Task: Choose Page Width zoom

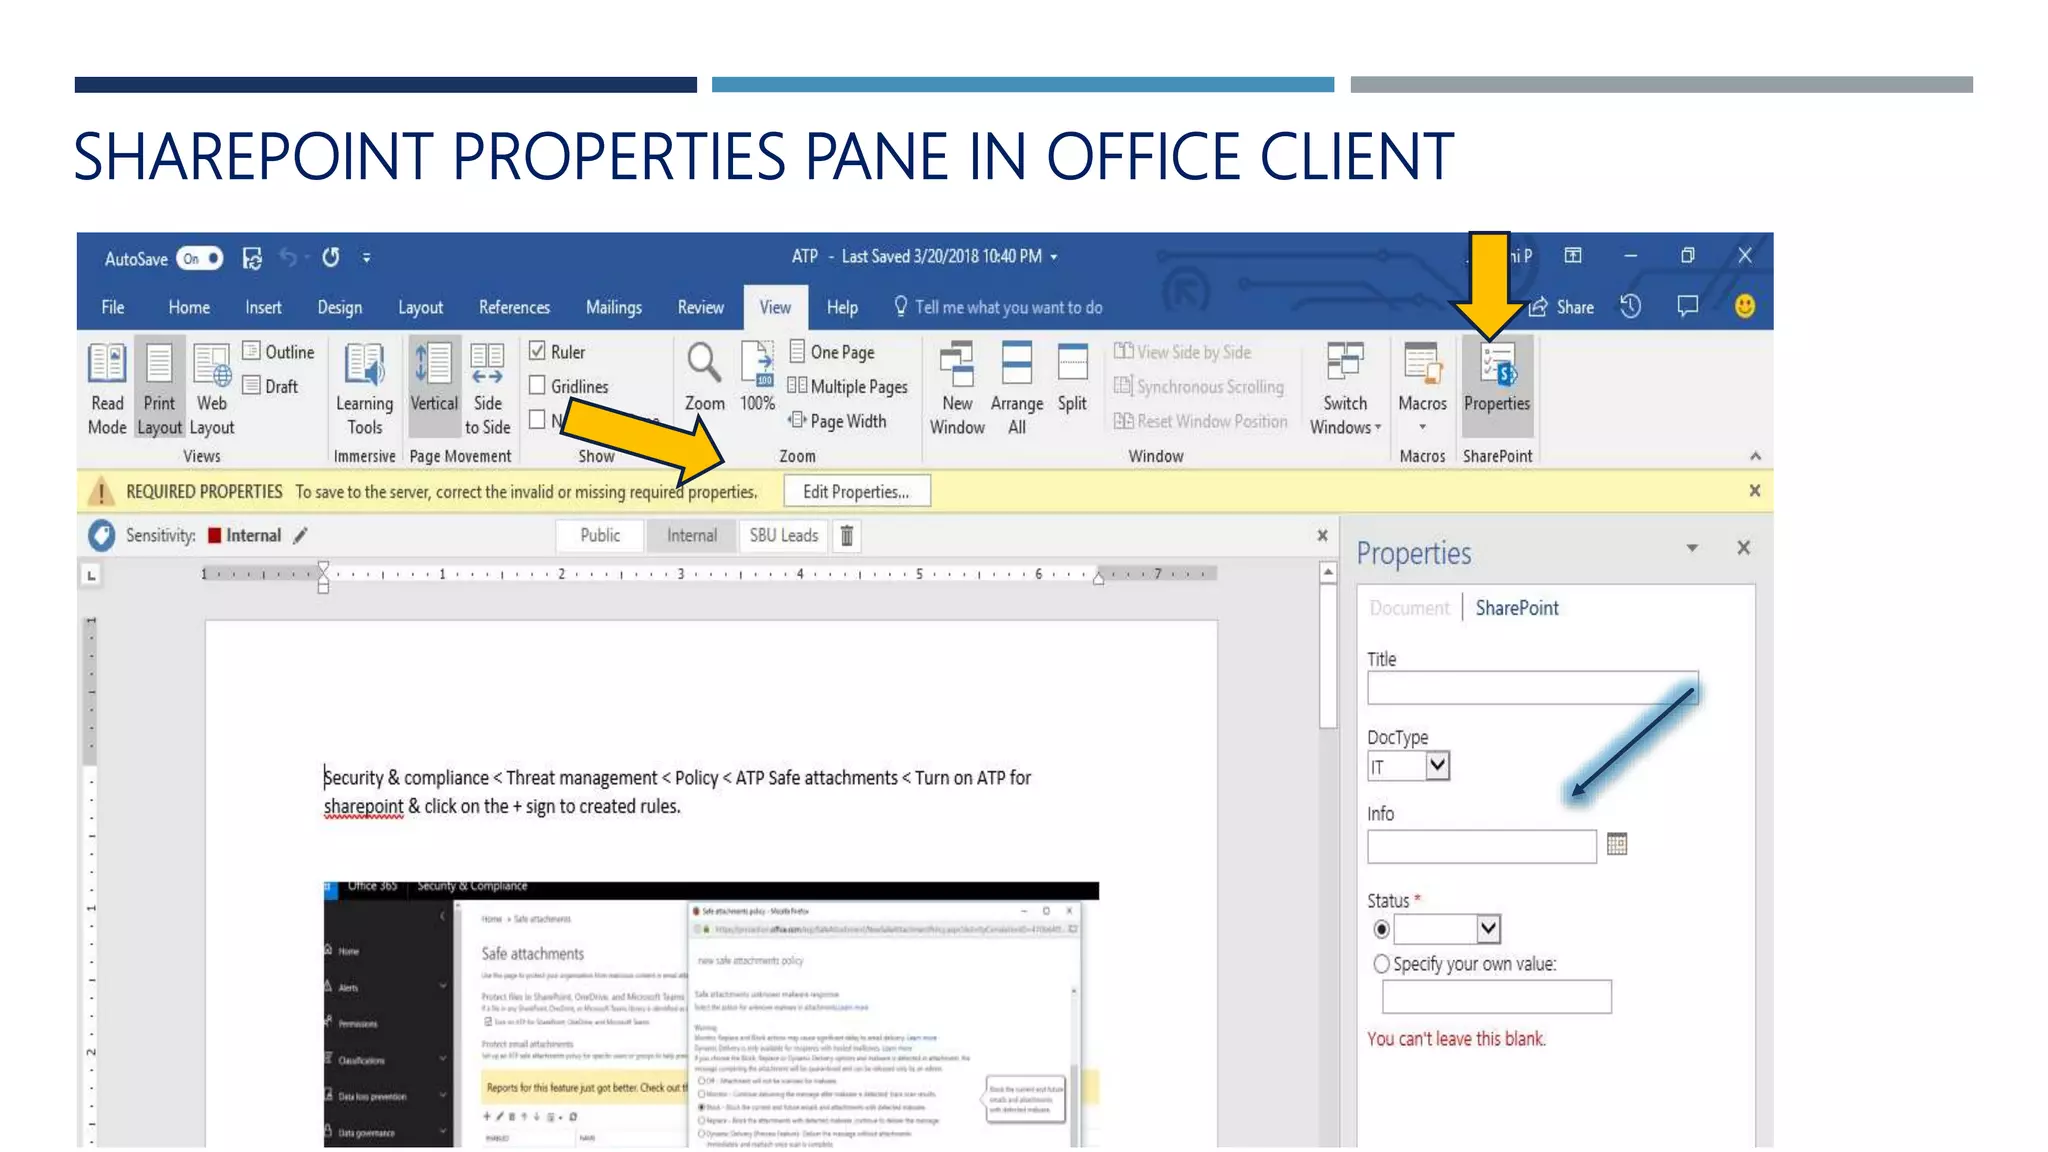Action: click(x=837, y=421)
